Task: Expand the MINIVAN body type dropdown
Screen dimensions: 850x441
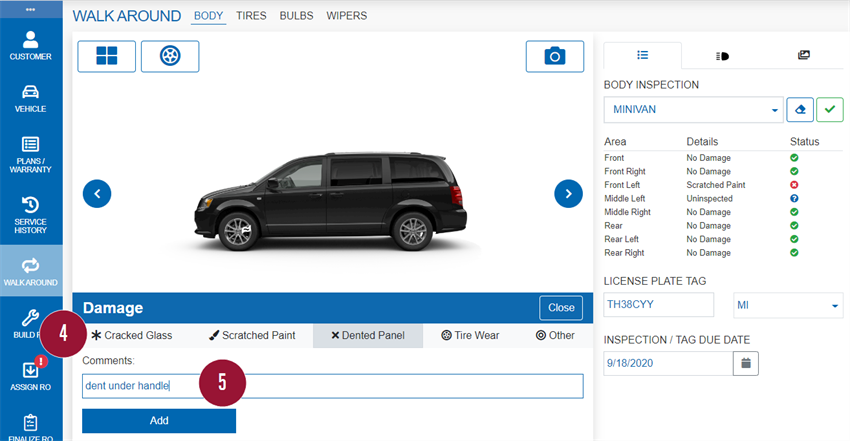Action: point(693,109)
